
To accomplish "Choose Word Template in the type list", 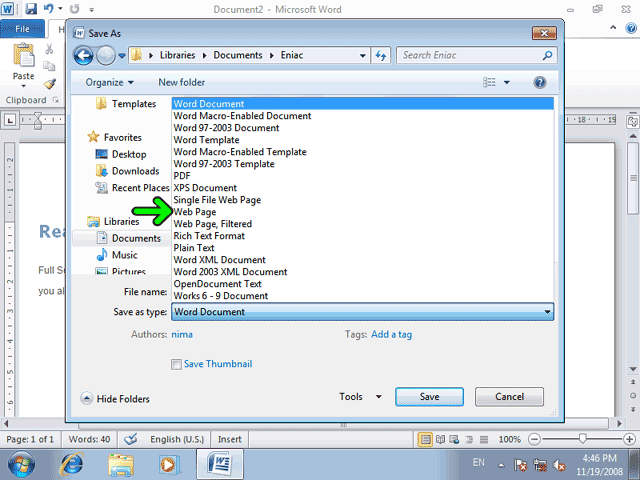I will pos(362,140).
